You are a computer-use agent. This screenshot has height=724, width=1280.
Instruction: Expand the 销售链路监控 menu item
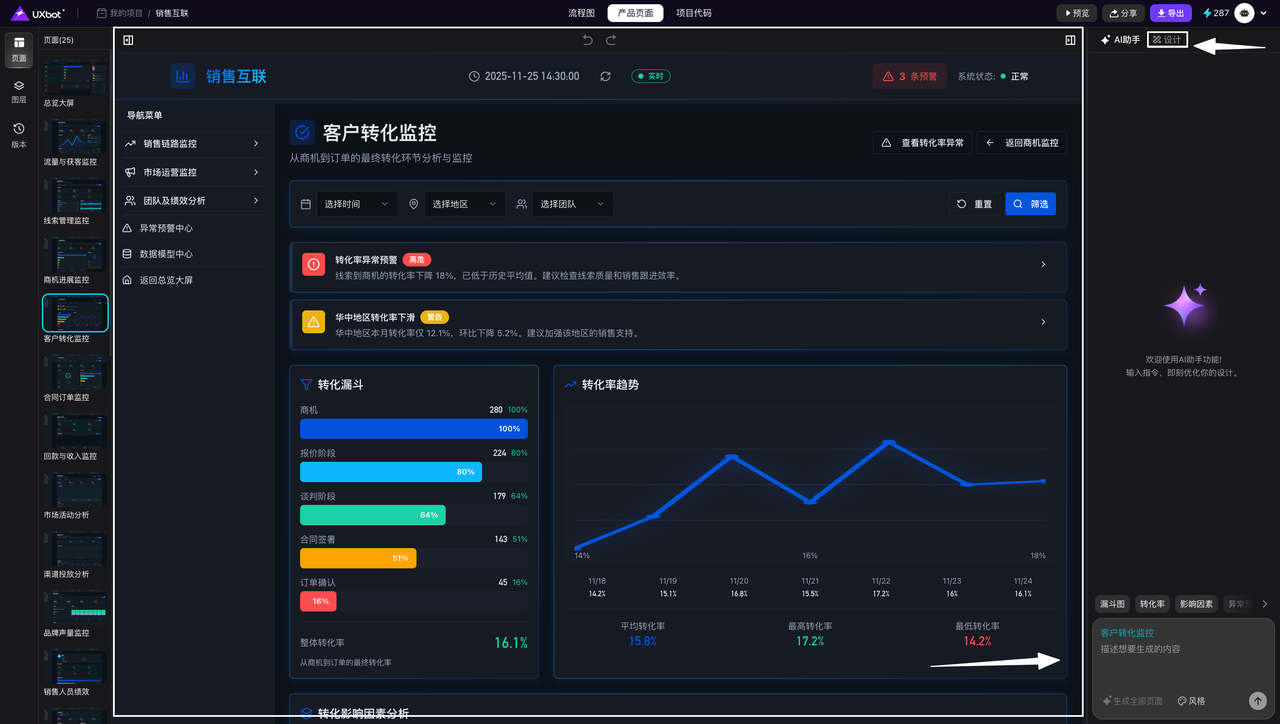[x=193, y=144]
